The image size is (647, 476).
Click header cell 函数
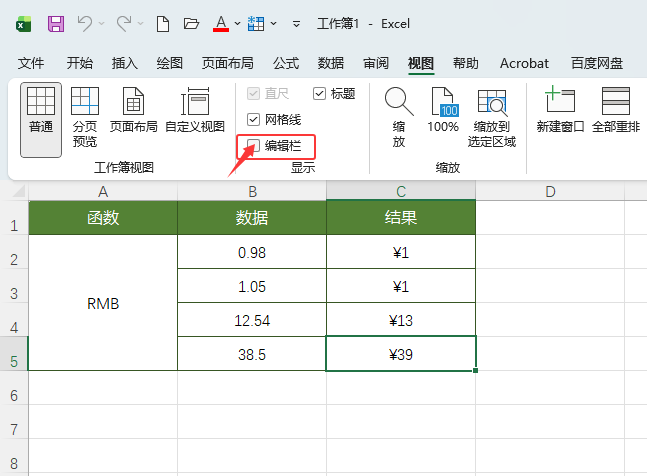pos(103,218)
